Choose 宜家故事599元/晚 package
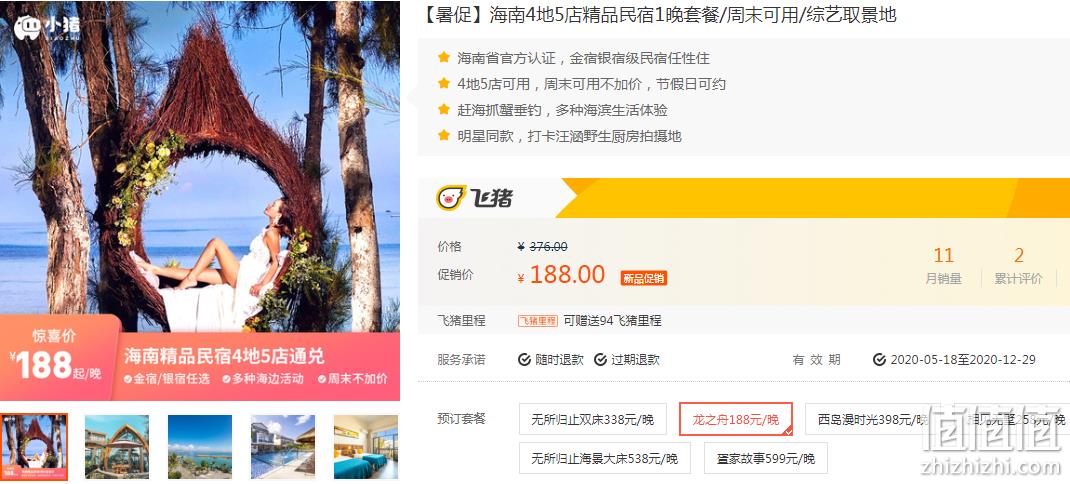 pyautogui.click(x=766, y=458)
